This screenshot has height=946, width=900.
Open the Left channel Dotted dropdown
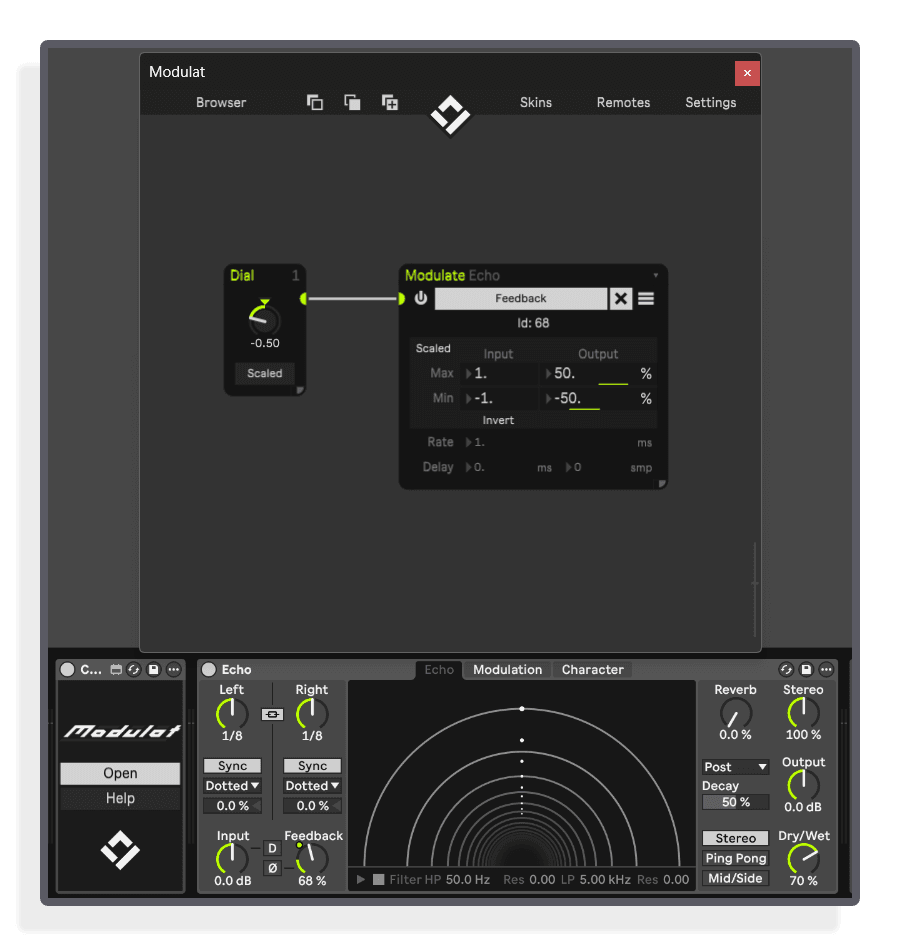232,786
